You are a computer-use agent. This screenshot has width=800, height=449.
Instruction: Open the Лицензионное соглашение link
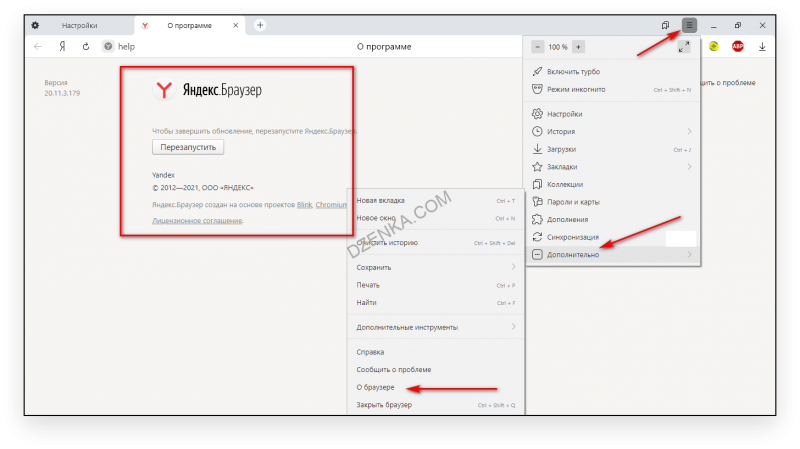pyautogui.click(x=197, y=220)
